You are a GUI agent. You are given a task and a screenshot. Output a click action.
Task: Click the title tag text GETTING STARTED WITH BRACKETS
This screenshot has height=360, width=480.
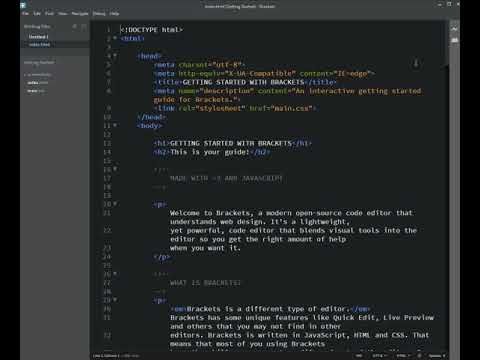click(x=243, y=82)
